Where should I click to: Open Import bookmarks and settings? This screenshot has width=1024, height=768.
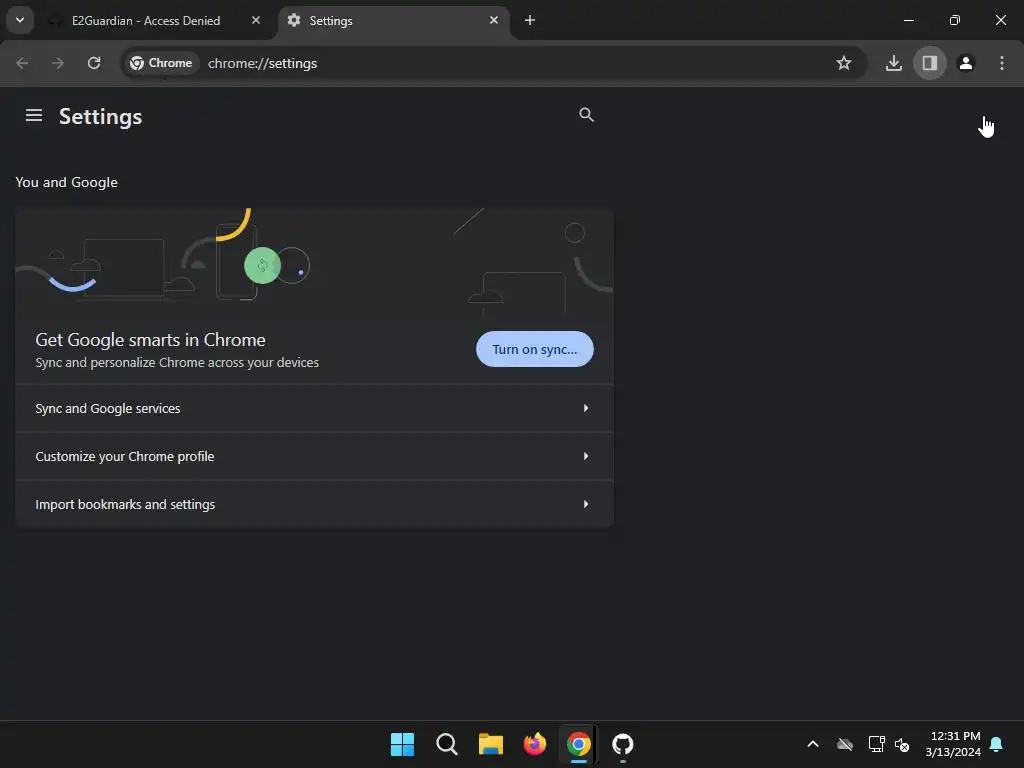[x=313, y=505]
